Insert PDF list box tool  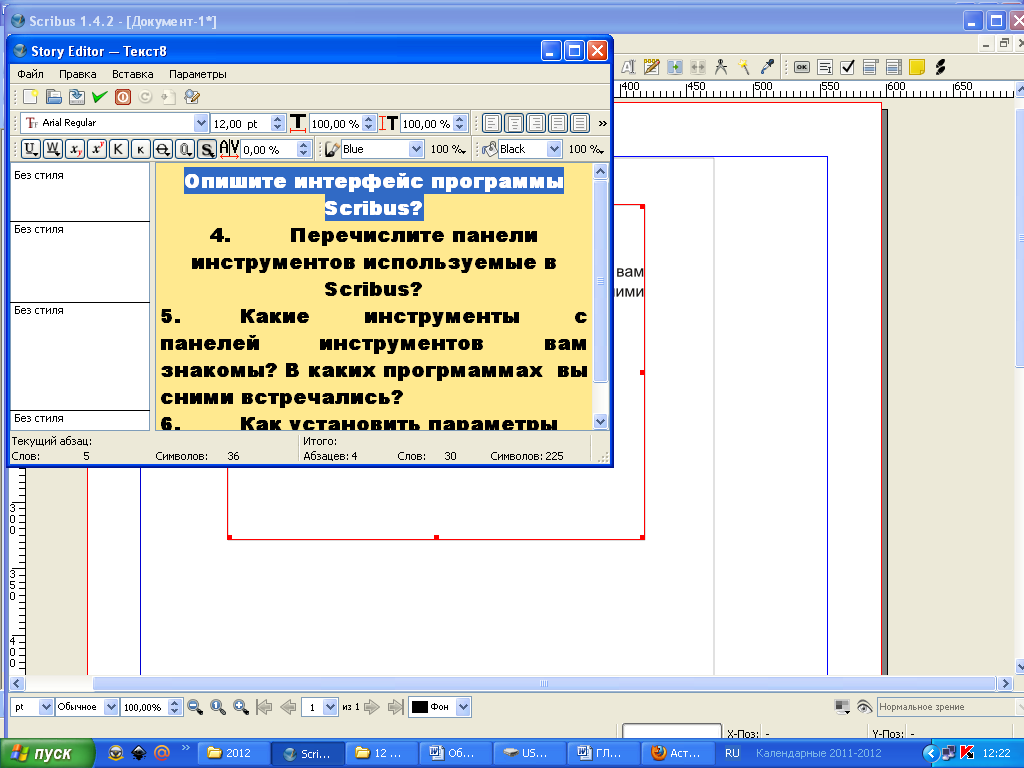click(893, 67)
